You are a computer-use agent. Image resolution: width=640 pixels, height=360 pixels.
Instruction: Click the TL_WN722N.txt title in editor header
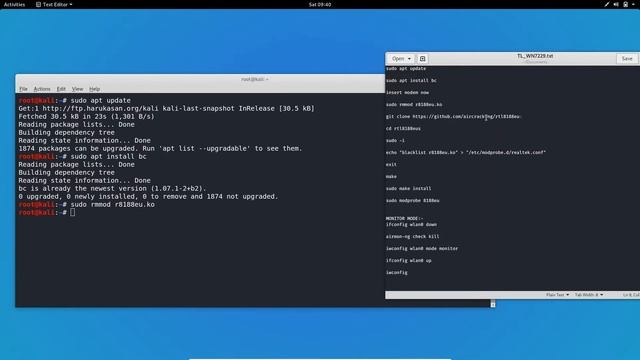pos(535,56)
